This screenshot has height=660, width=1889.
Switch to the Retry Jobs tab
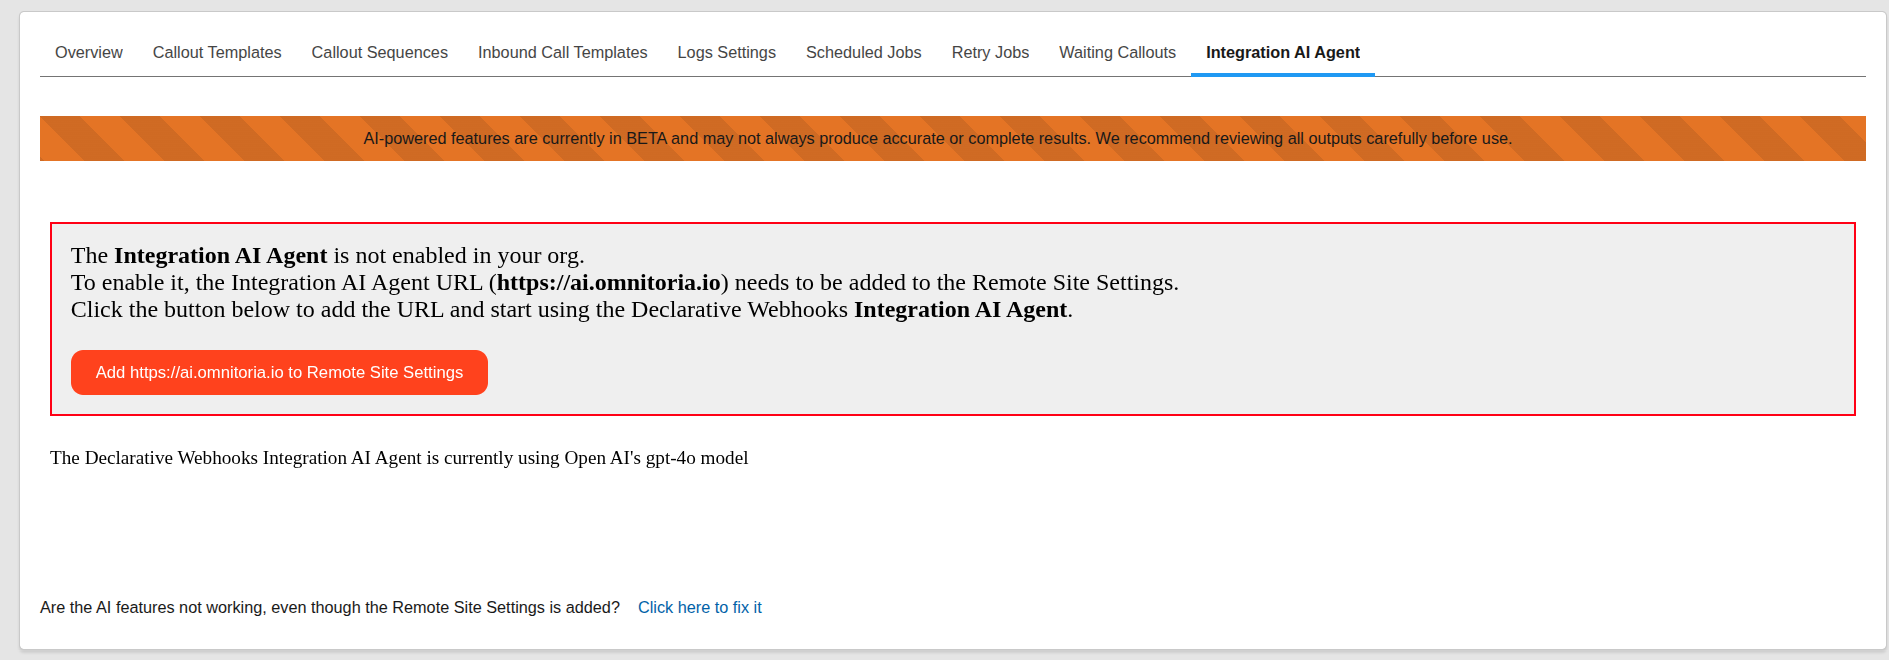pyautogui.click(x=990, y=52)
